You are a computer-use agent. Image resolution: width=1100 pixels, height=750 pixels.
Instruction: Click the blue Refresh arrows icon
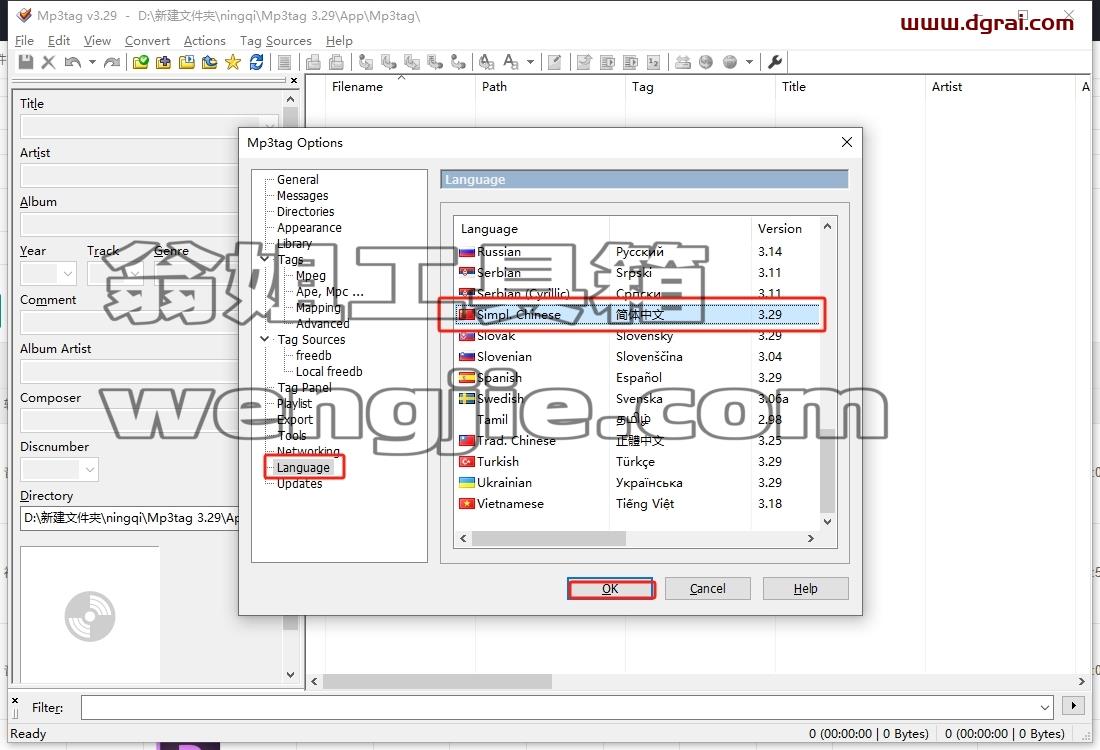pos(256,62)
